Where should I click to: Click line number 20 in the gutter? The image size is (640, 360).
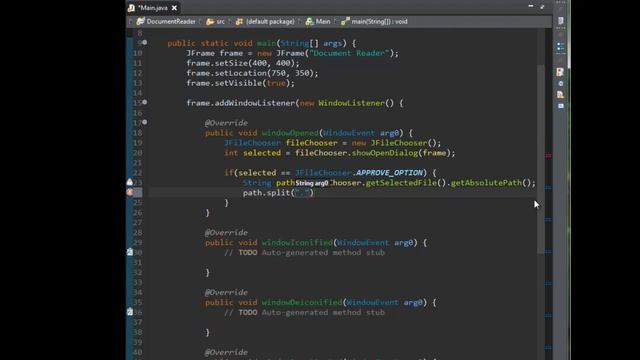click(x=138, y=153)
